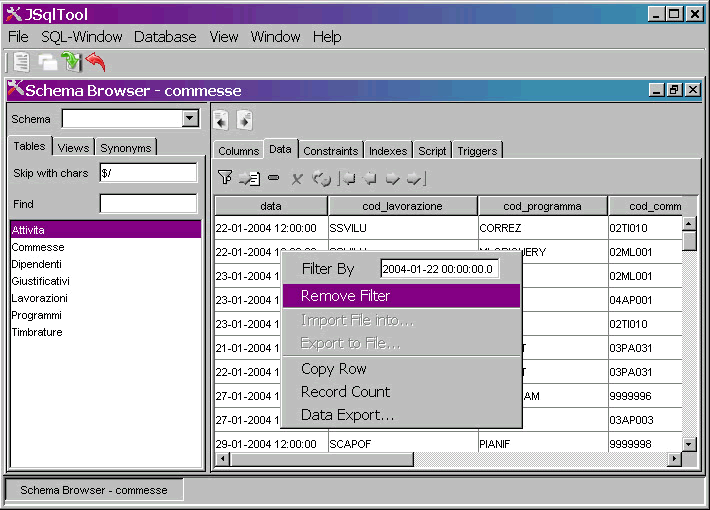The height and width of the screenshot is (510, 710).
Task: Switch to the Triggers tab
Action: click(x=477, y=151)
